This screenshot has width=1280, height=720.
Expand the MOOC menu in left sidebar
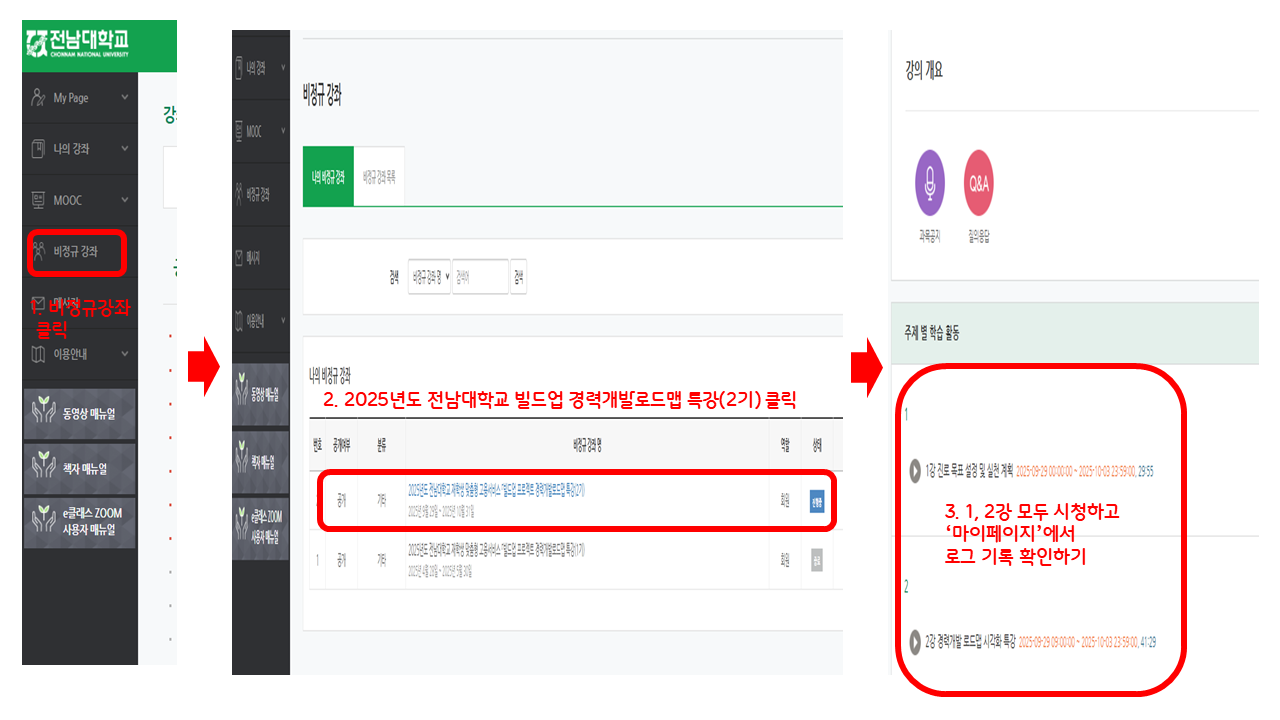(80, 200)
